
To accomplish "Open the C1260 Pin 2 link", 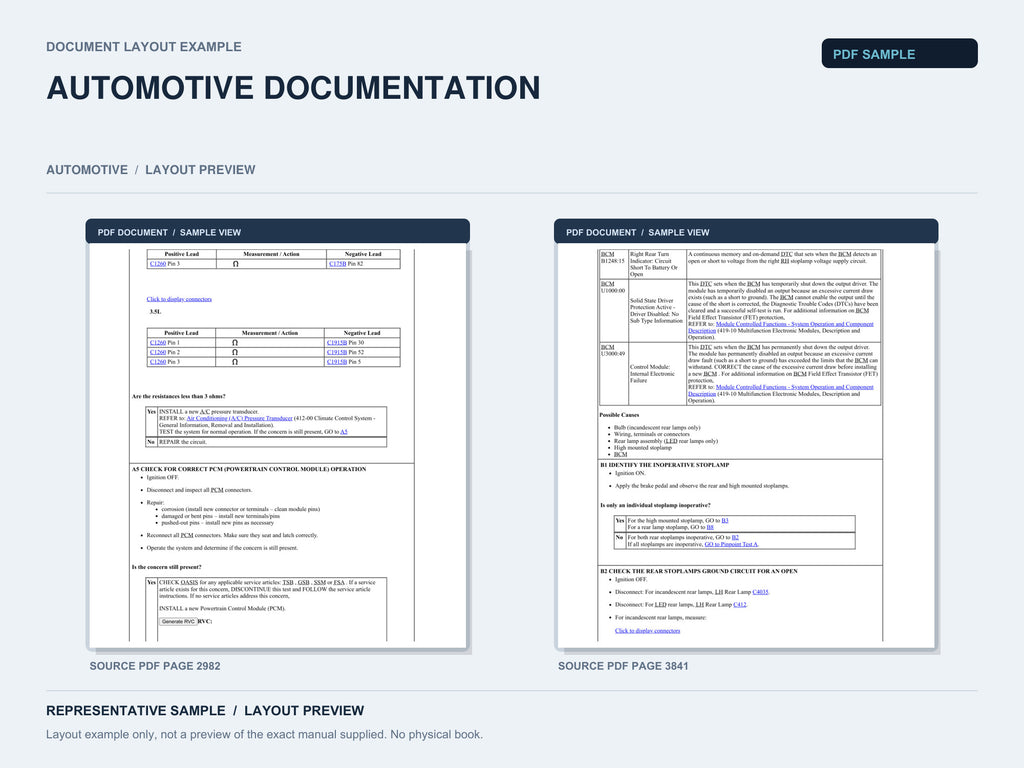I will click(x=157, y=352).
